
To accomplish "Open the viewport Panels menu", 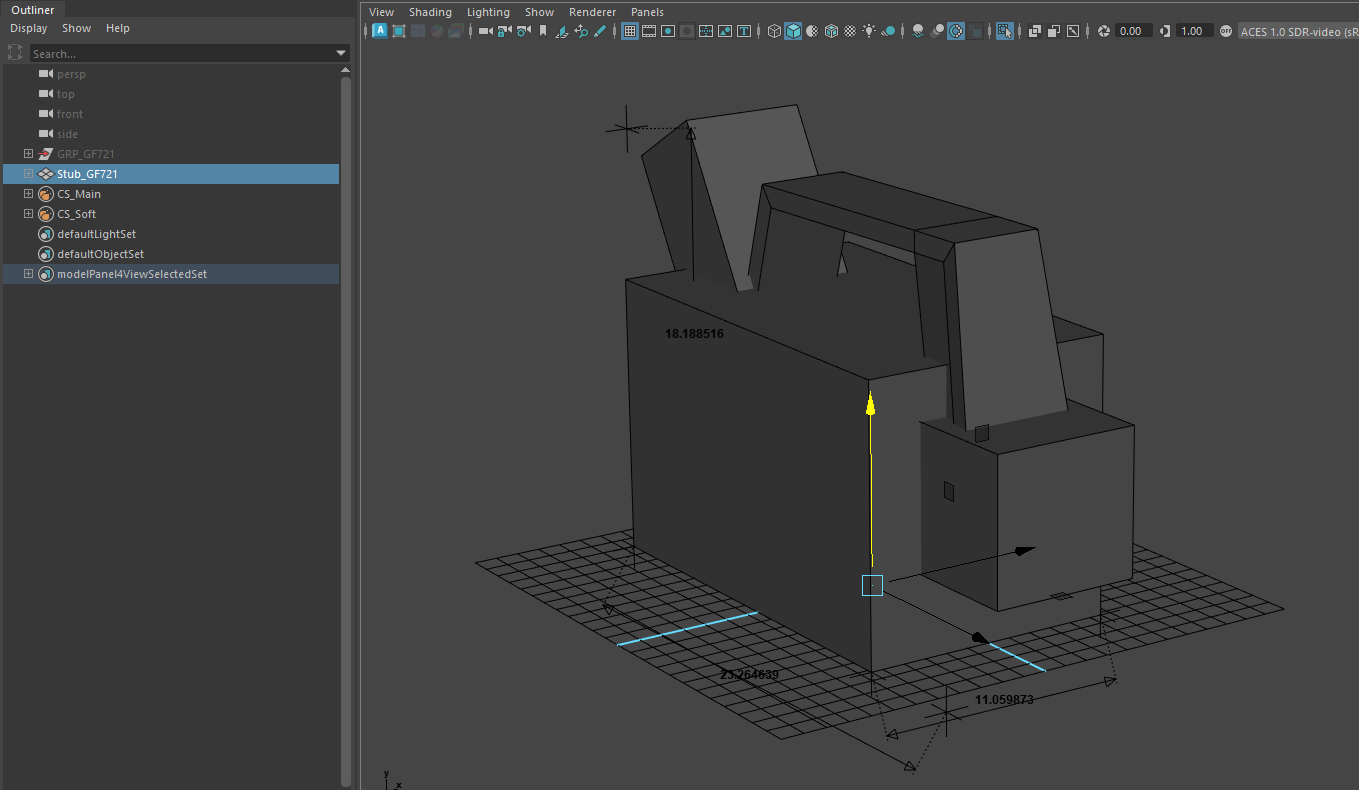I will 647,12.
